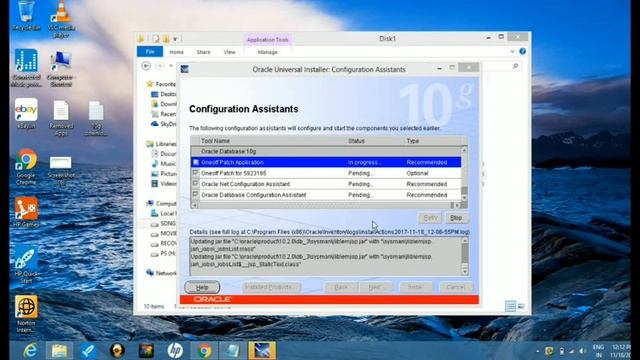
Task: Select Network in Explorer navigation pane
Action: pyautogui.click(x=161, y=273)
